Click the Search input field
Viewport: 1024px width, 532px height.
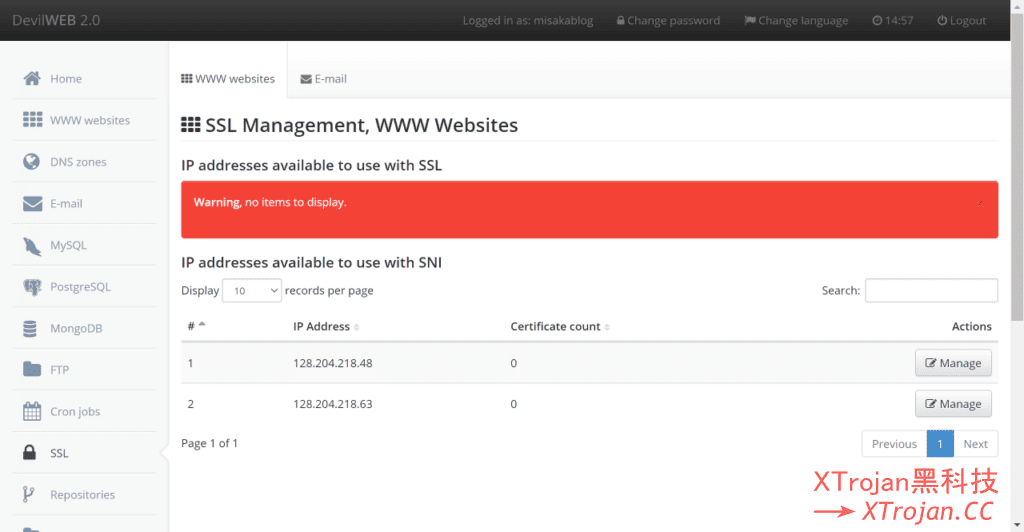coord(931,291)
